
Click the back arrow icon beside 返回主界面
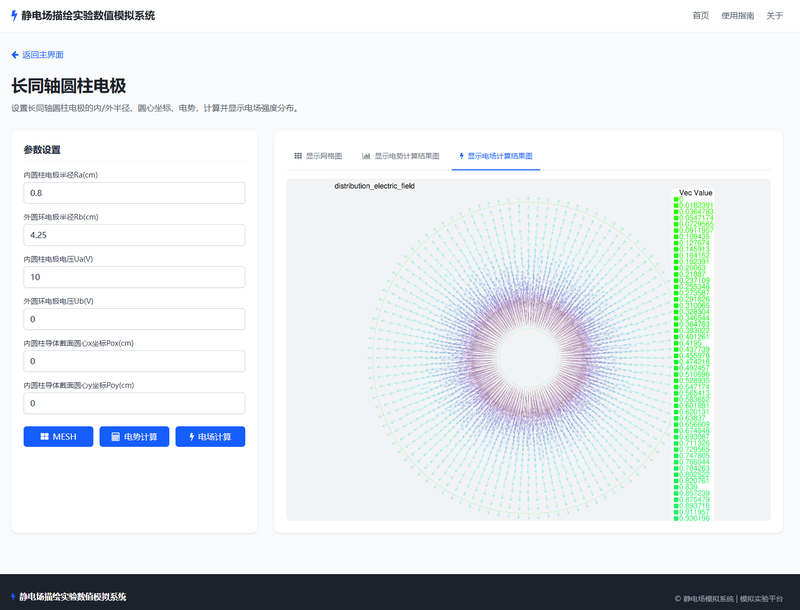tap(15, 55)
